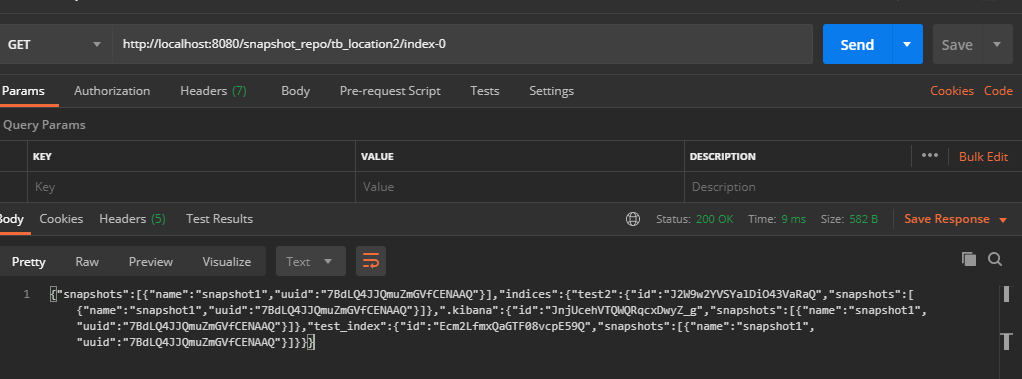Image resolution: width=1022 pixels, height=379 pixels.
Task: Open the Test Results tab
Action: 219,219
